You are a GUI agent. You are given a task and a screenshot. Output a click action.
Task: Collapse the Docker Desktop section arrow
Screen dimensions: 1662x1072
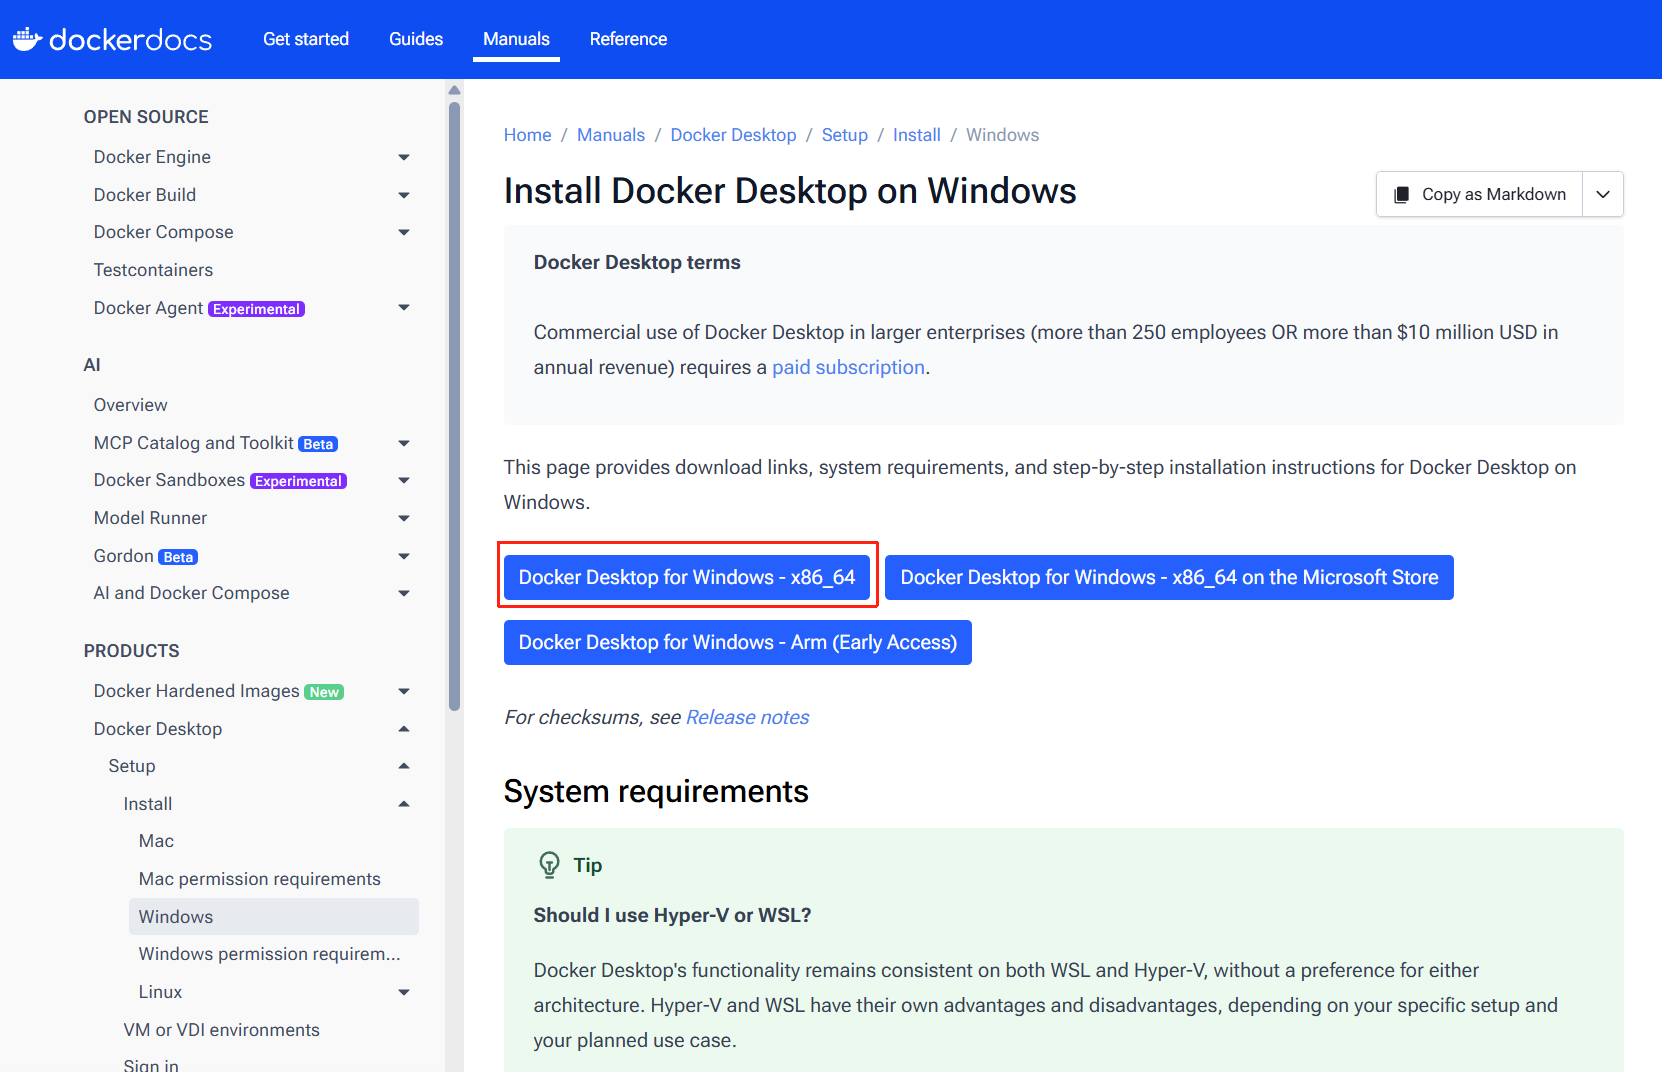coord(404,729)
